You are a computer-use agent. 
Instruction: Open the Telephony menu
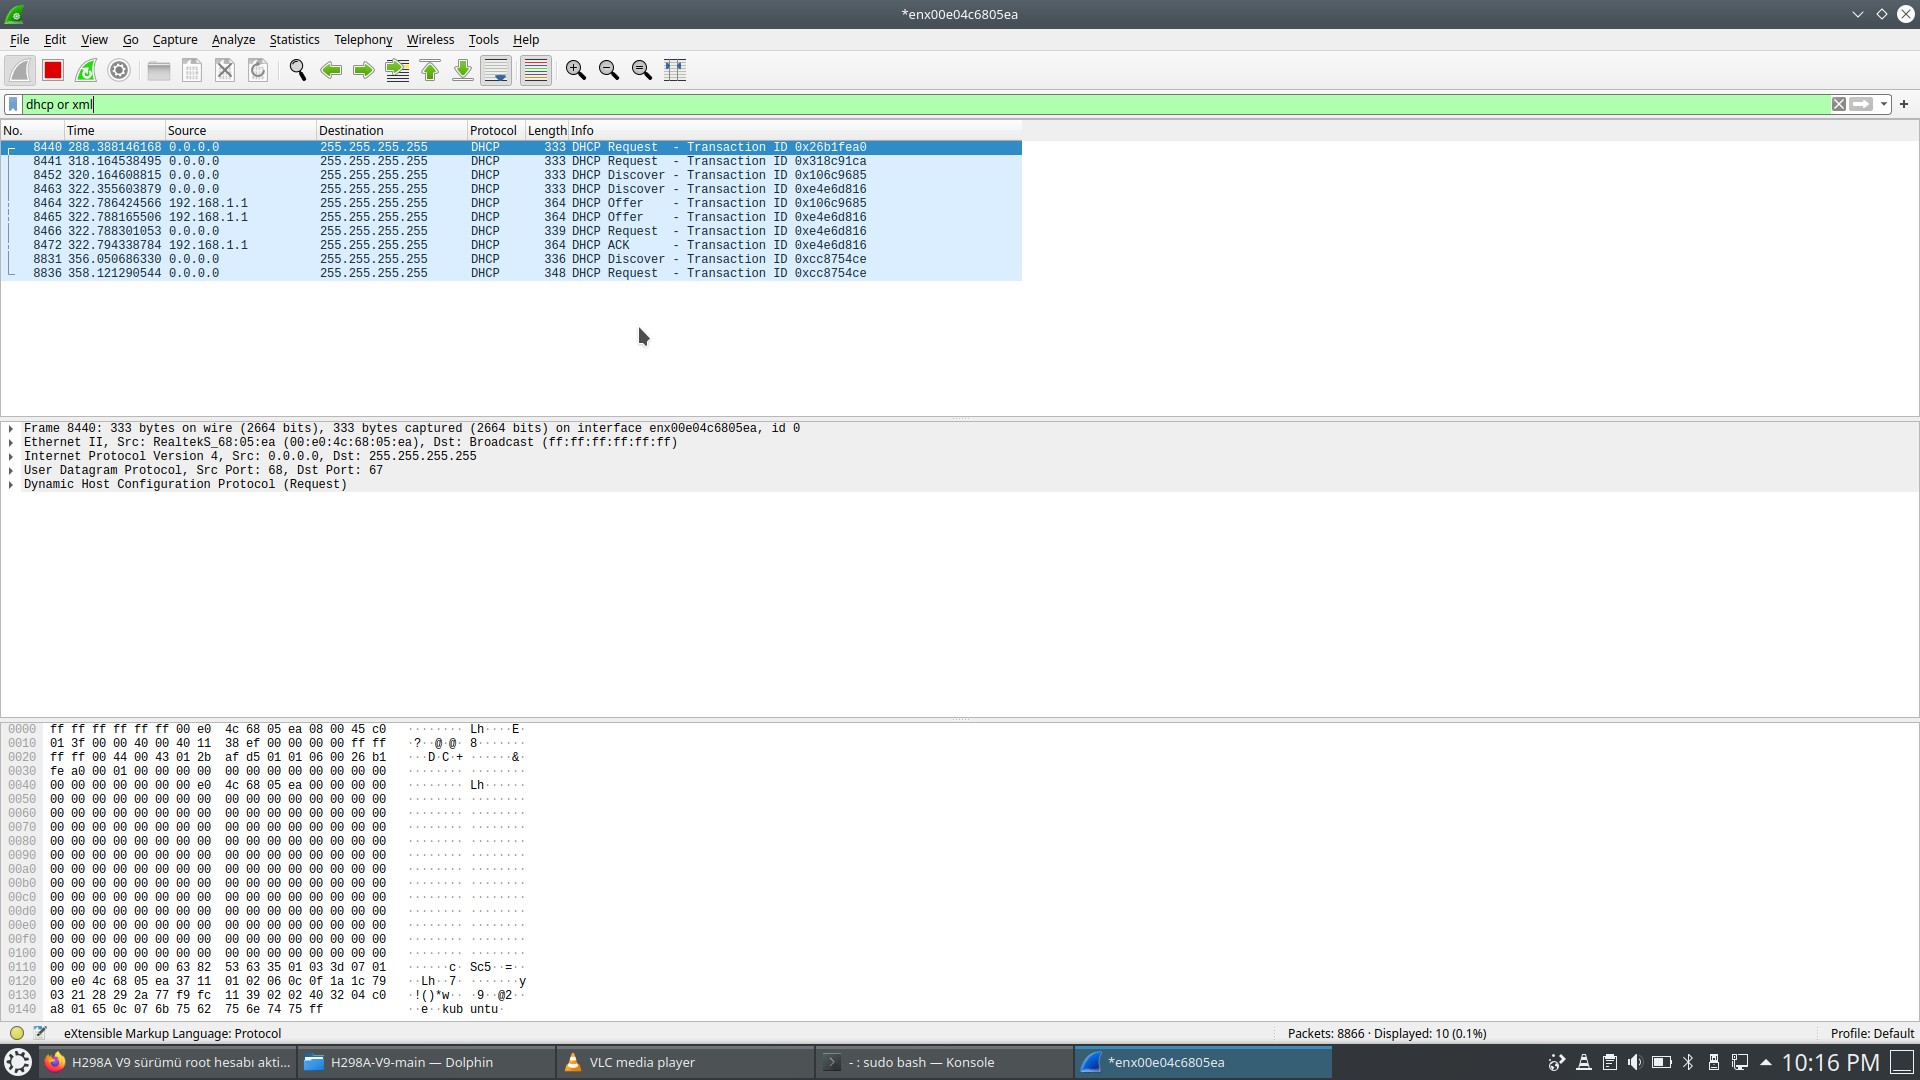pos(362,40)
